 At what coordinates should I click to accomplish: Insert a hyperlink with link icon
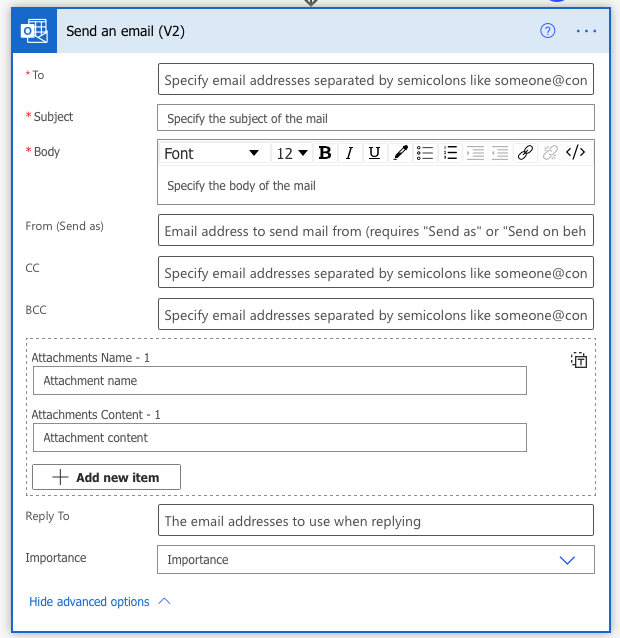(x=525, y=153)
